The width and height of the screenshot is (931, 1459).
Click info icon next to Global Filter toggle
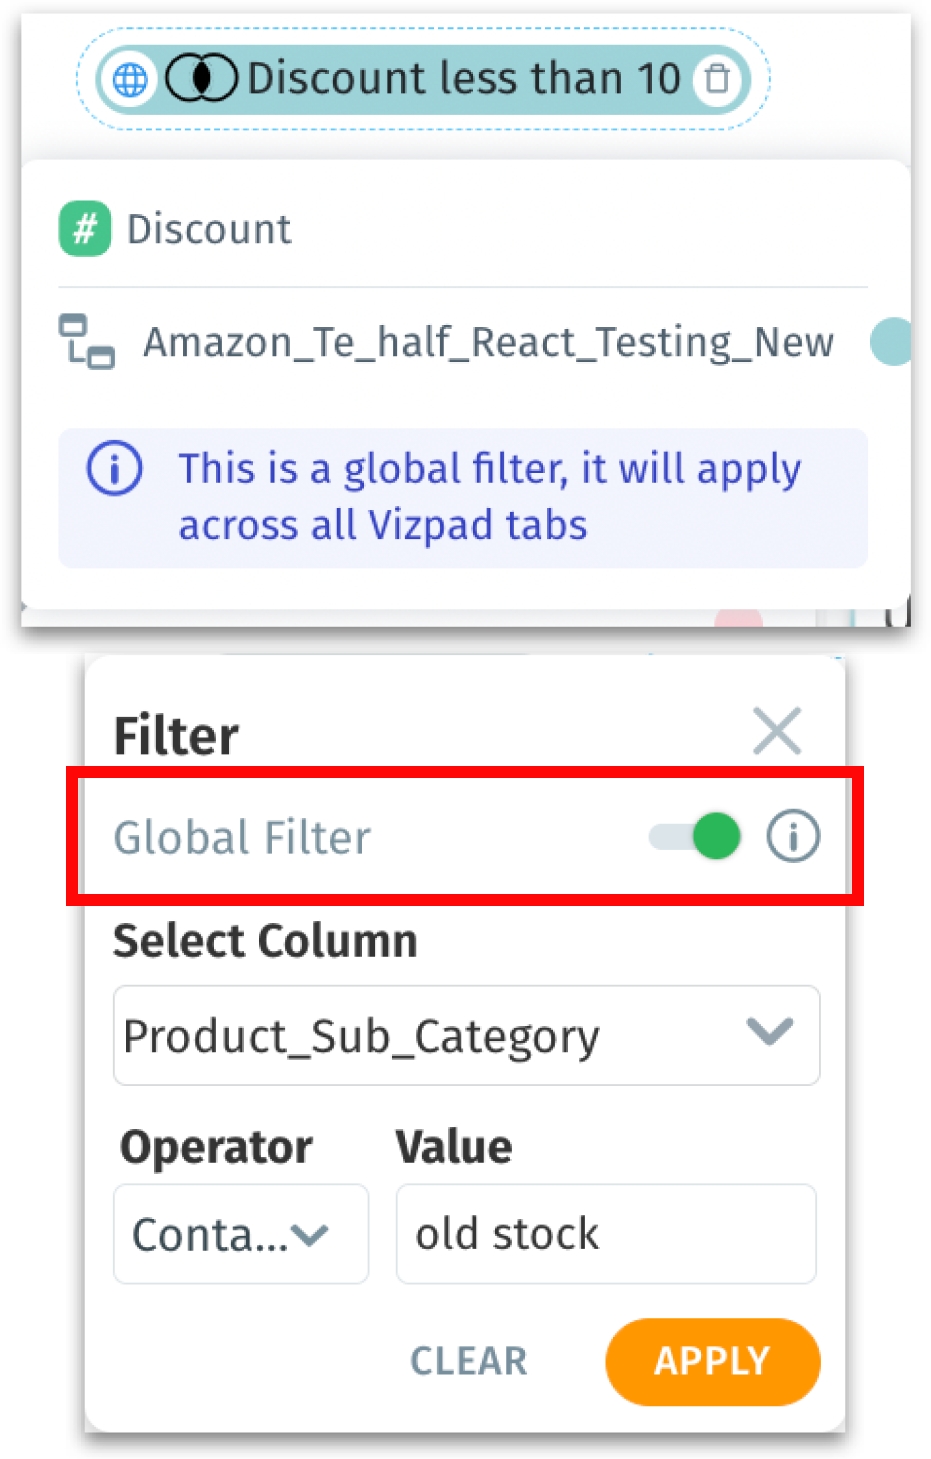click(794, 835)
